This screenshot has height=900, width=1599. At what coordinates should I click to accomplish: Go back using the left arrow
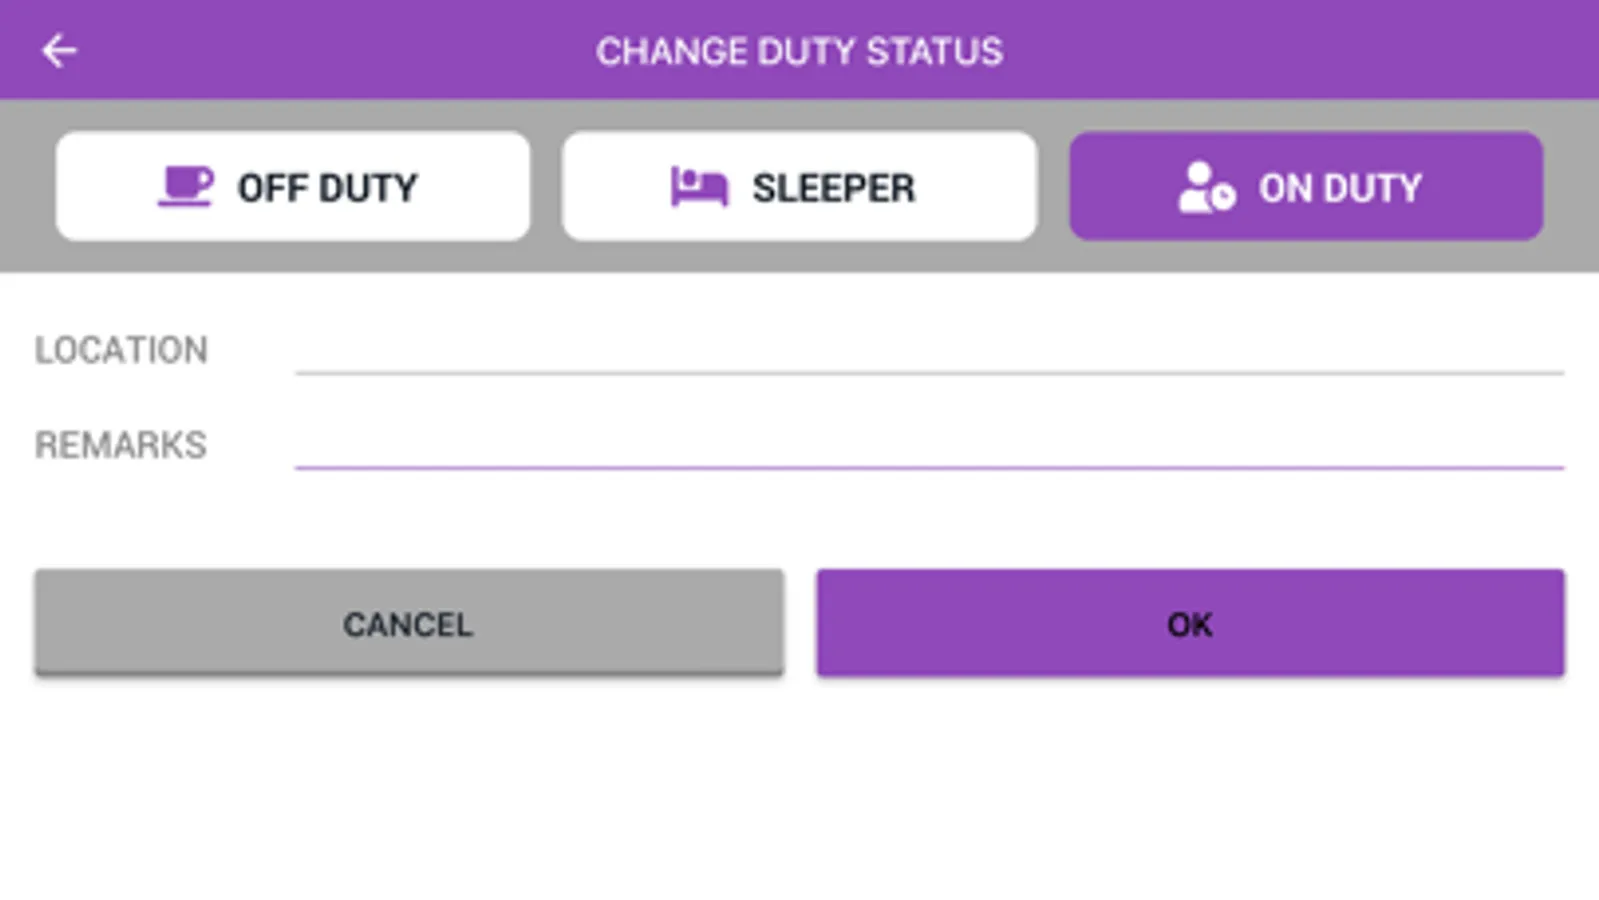point(59,50)
